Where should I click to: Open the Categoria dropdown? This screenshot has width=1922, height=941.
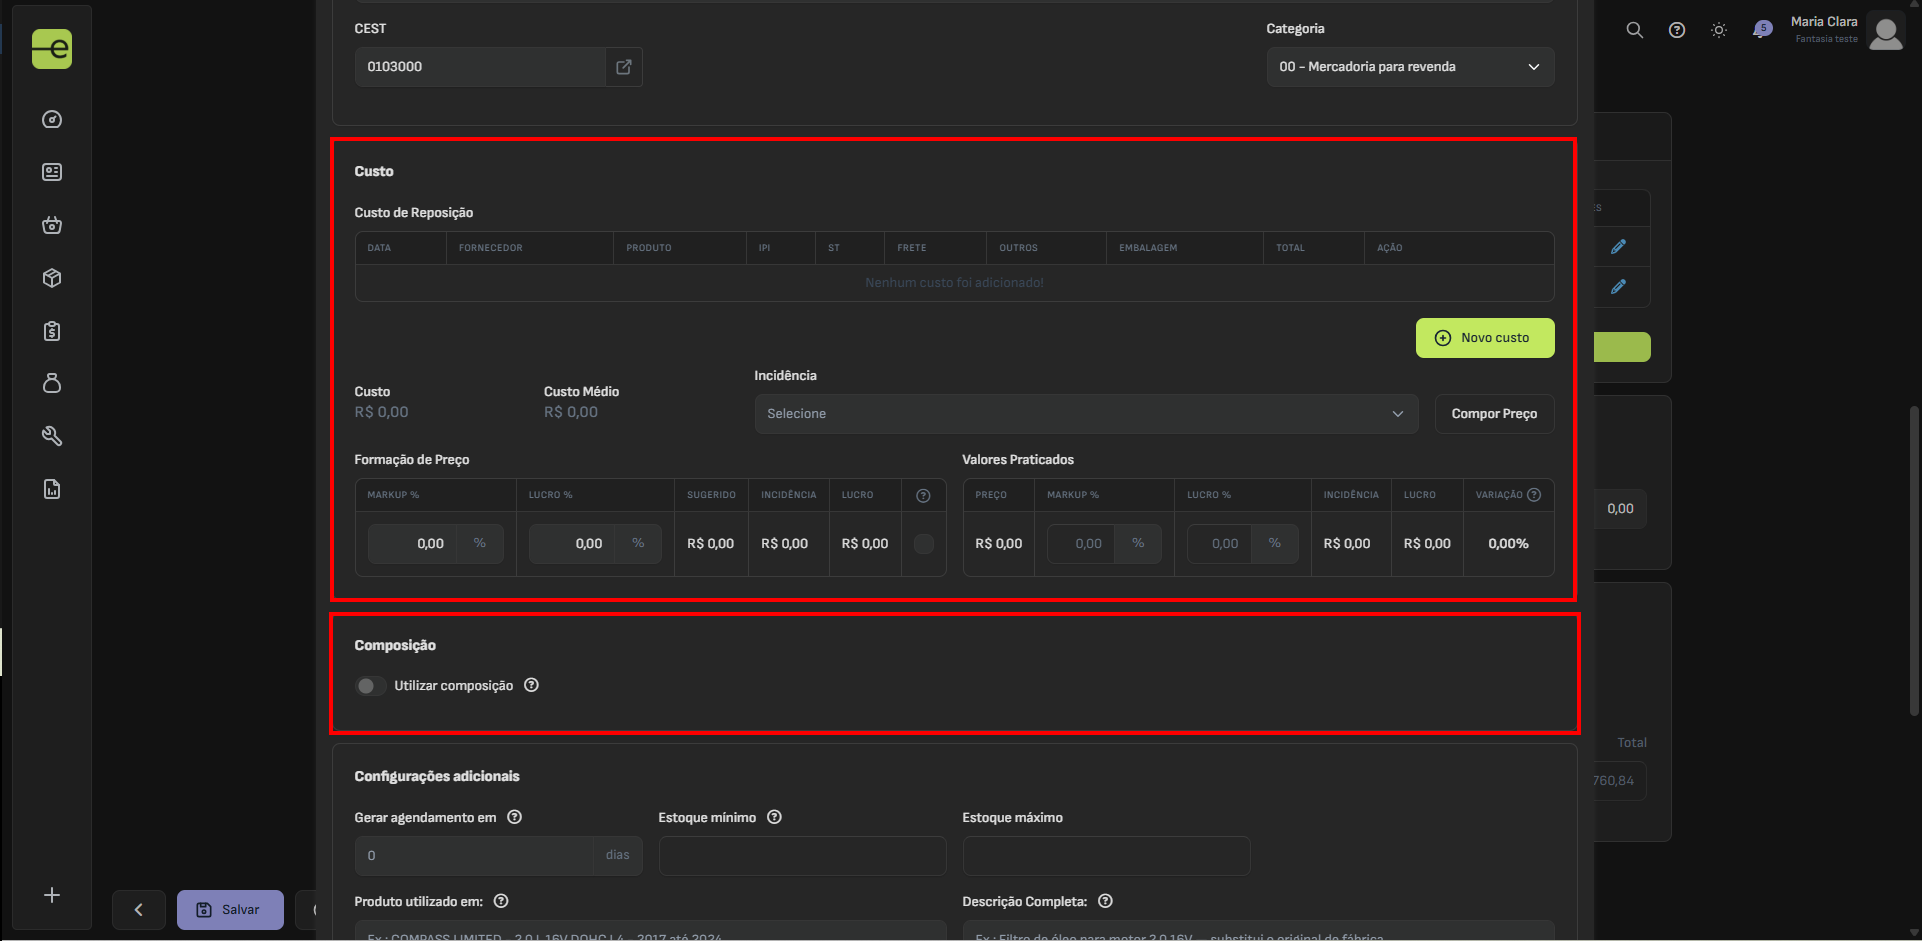point(1410,67)
